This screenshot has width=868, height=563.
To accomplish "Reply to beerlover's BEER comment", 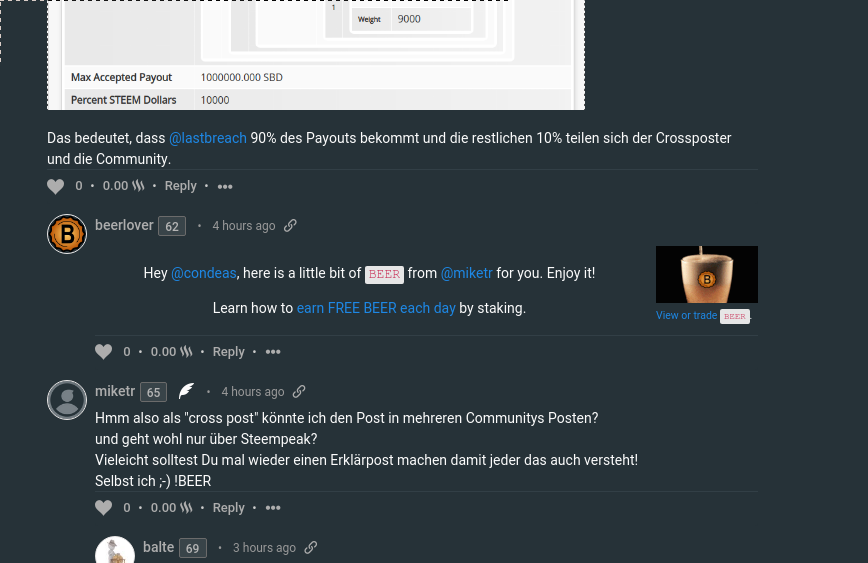I will click(x=229, y=352).
